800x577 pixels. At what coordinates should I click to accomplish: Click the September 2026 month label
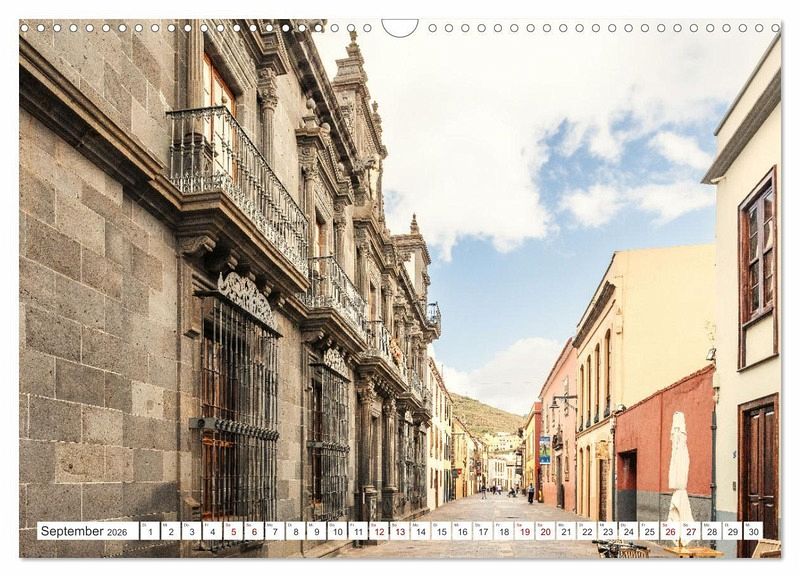click(87, 531)
